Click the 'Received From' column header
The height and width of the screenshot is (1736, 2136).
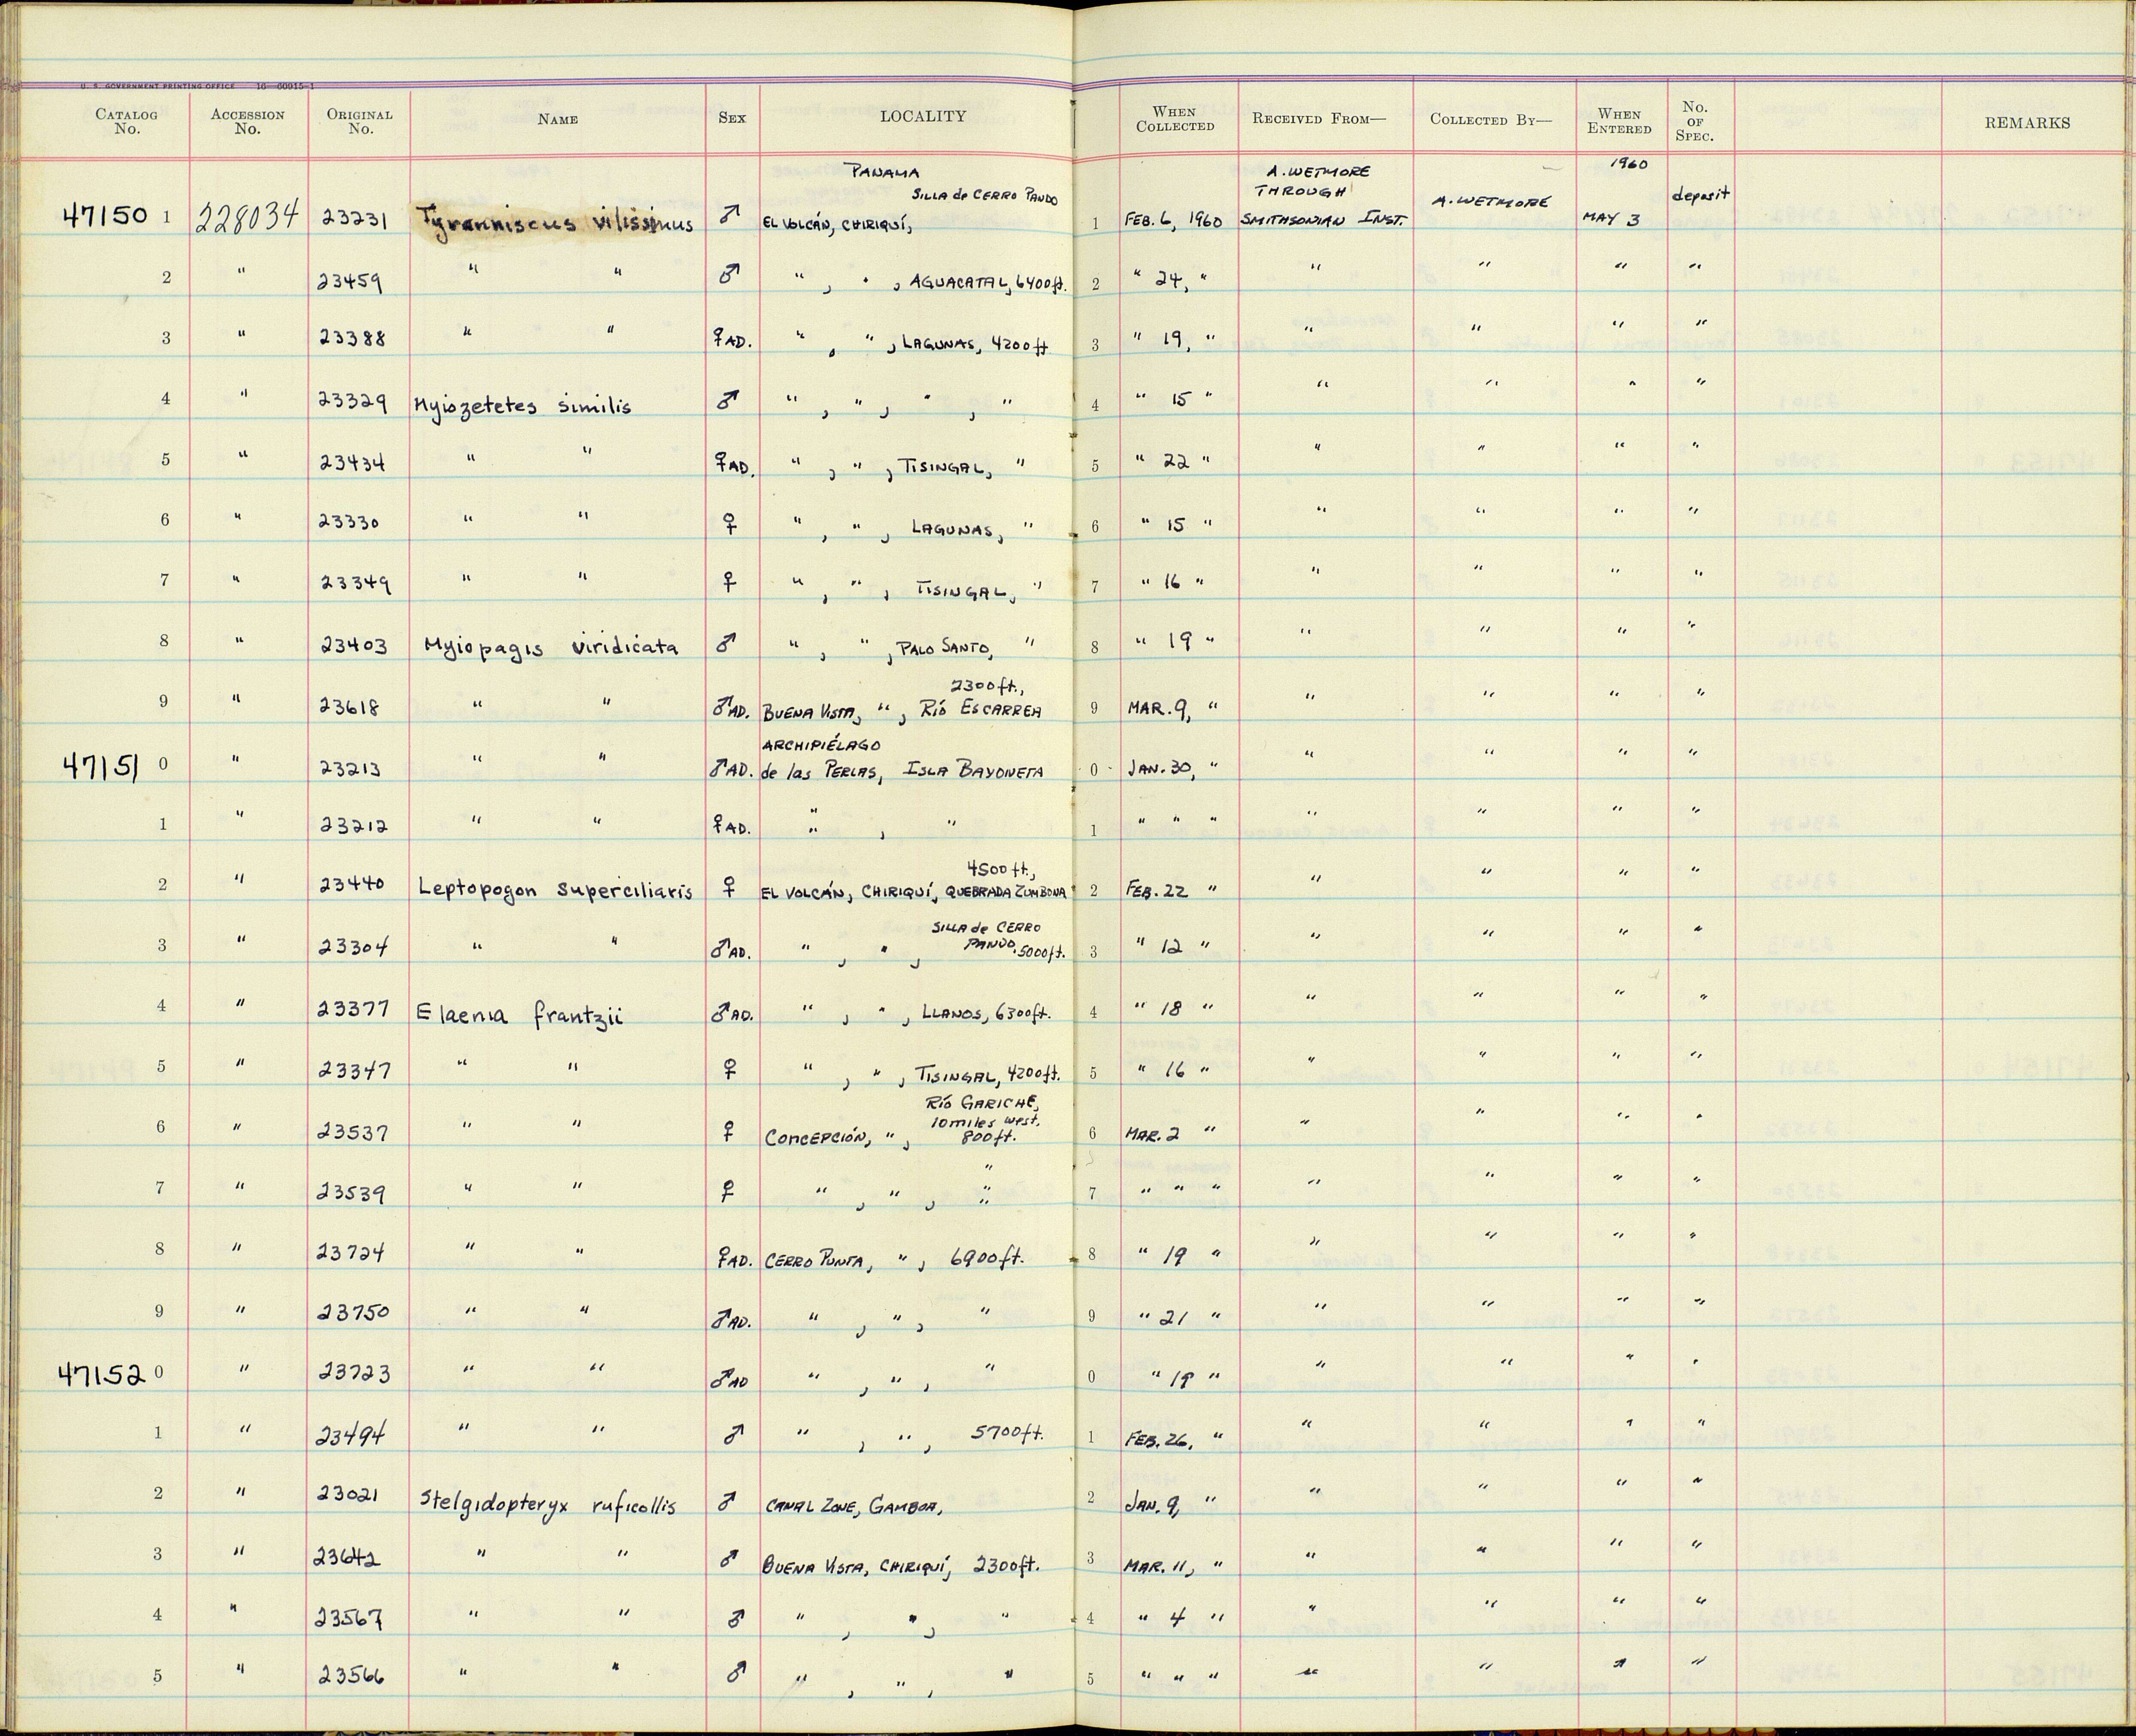click(x=1319, y=119)
